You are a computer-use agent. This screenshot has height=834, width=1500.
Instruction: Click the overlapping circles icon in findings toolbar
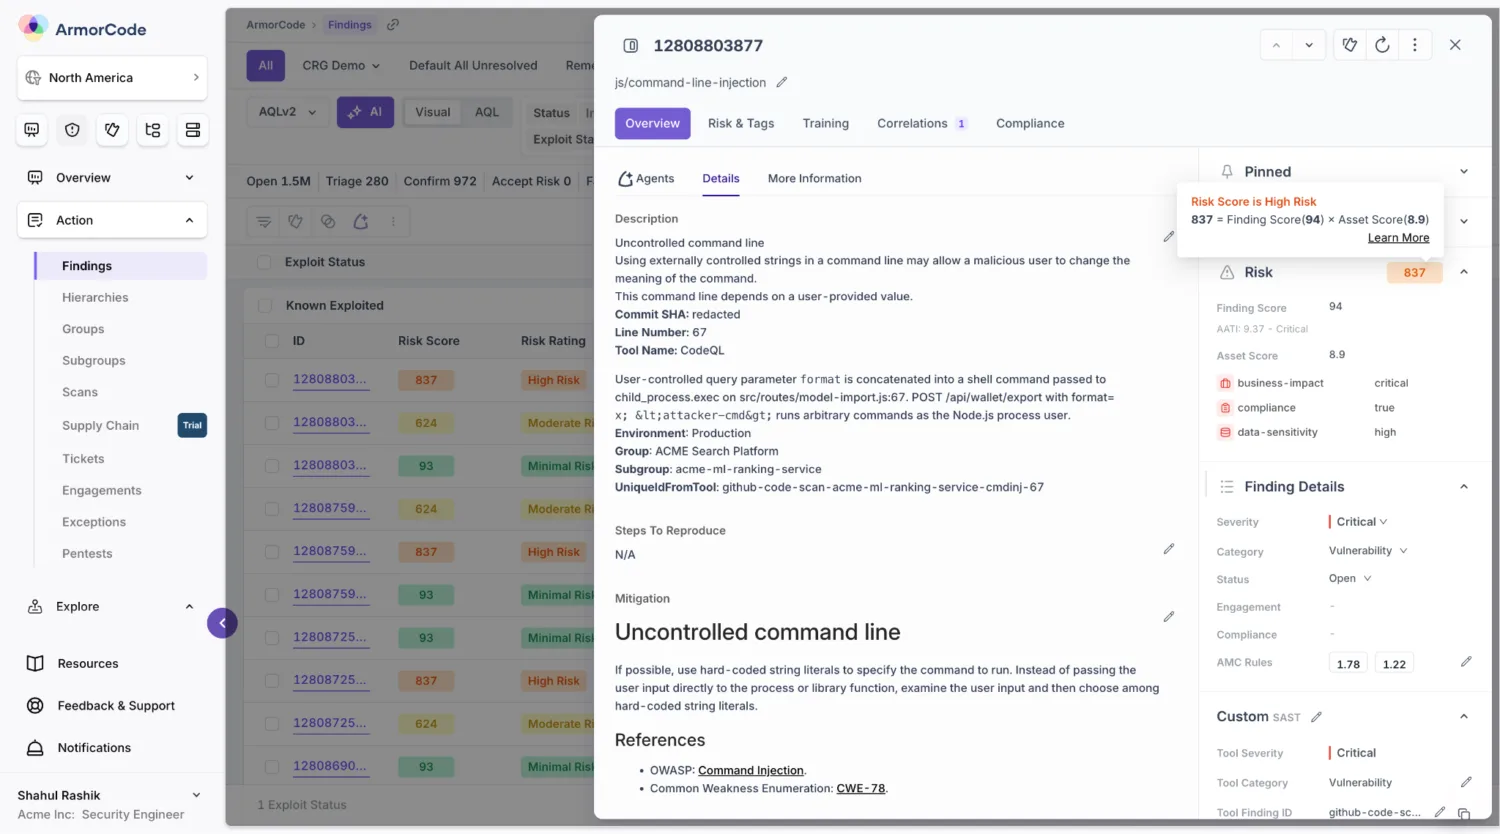pos(328,222)
